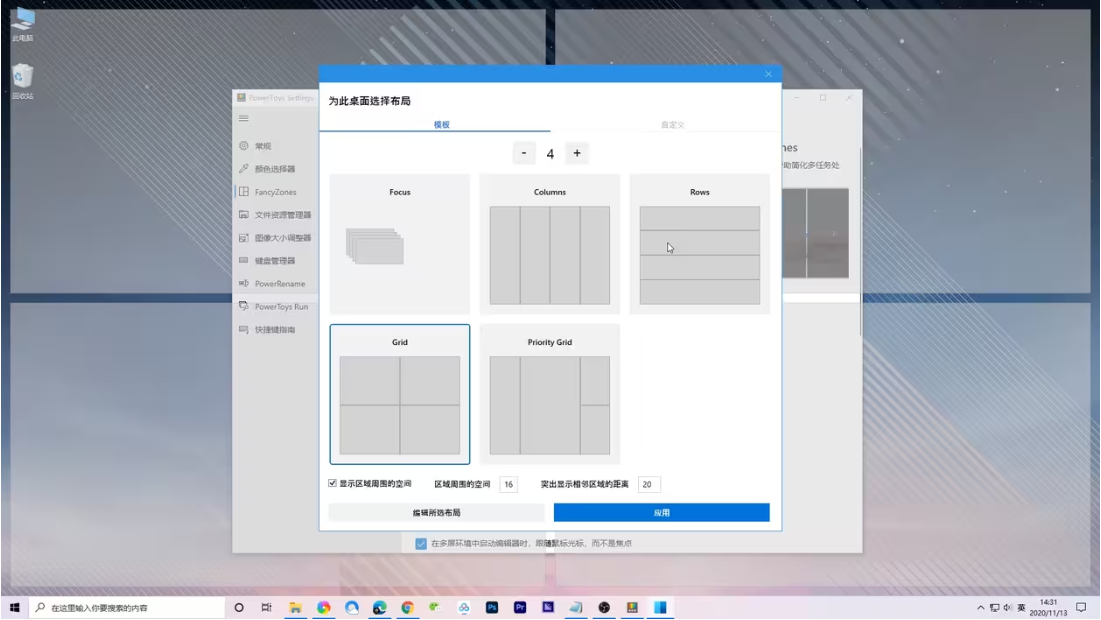Click the taskbar search box
Viewport: 1101px width, 620px height.
click(x=128, y=607)
